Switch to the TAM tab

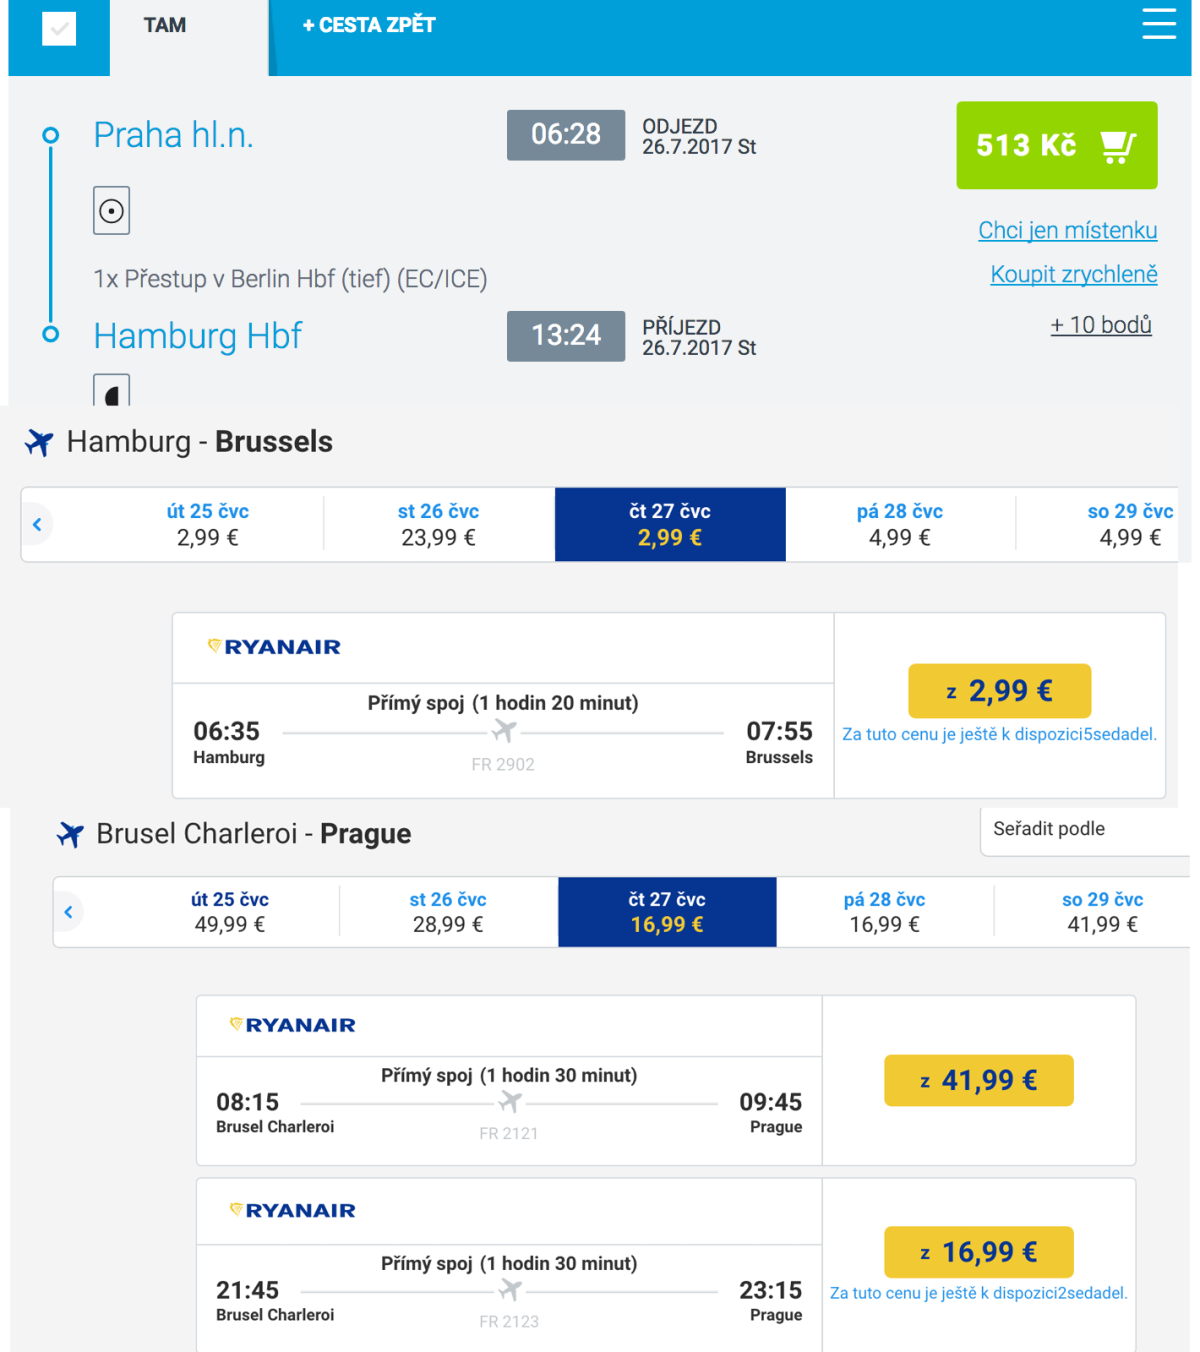165,26
